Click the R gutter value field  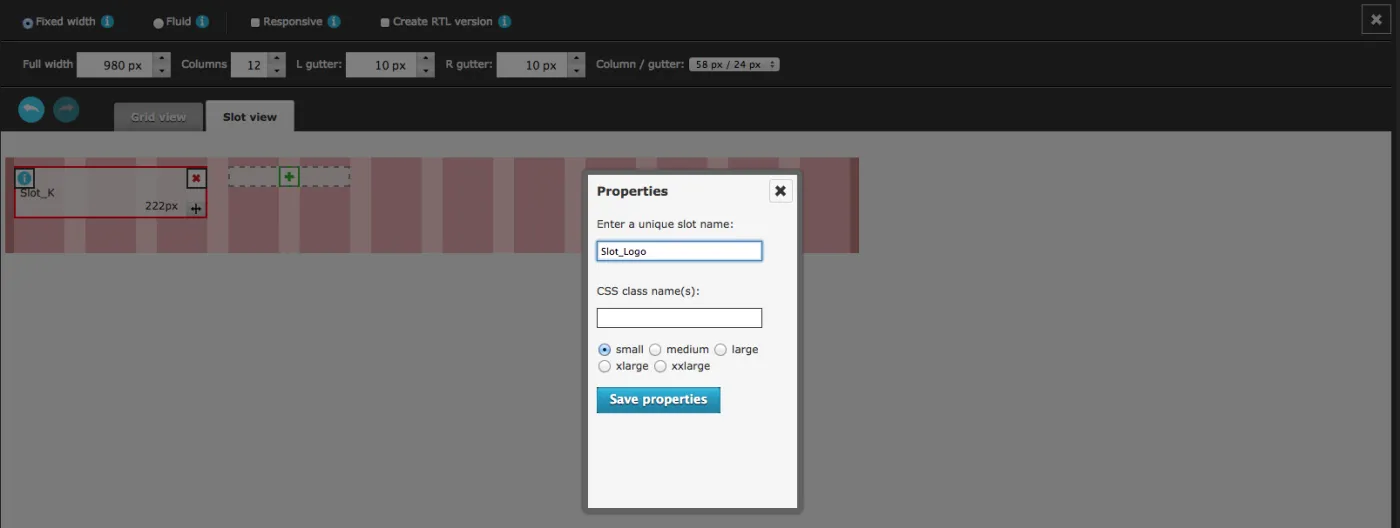point(532,65)
